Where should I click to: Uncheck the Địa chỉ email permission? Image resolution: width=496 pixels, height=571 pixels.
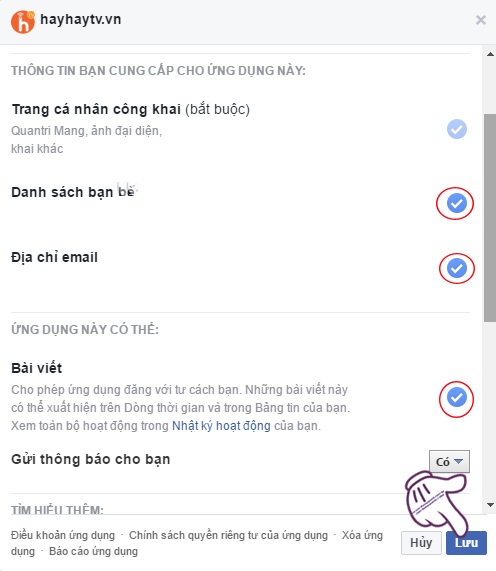(x=457, y=268)
